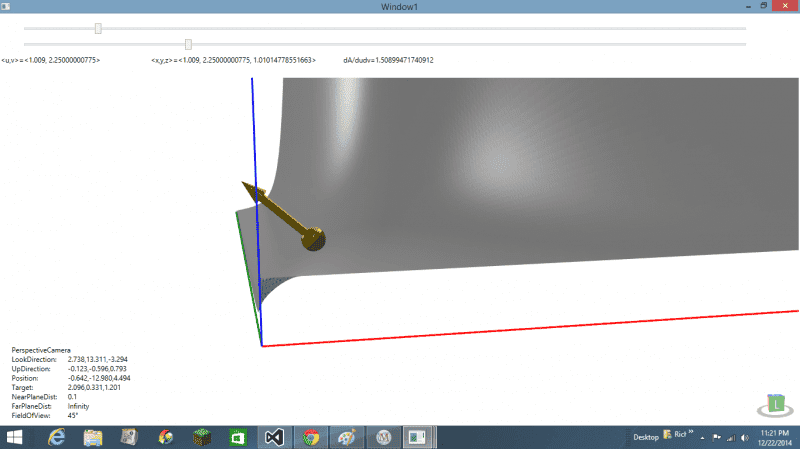Screen dimensions: 800x449
Task: Click the FarPlaneDist value Infinity
Action: click(78, 406)
